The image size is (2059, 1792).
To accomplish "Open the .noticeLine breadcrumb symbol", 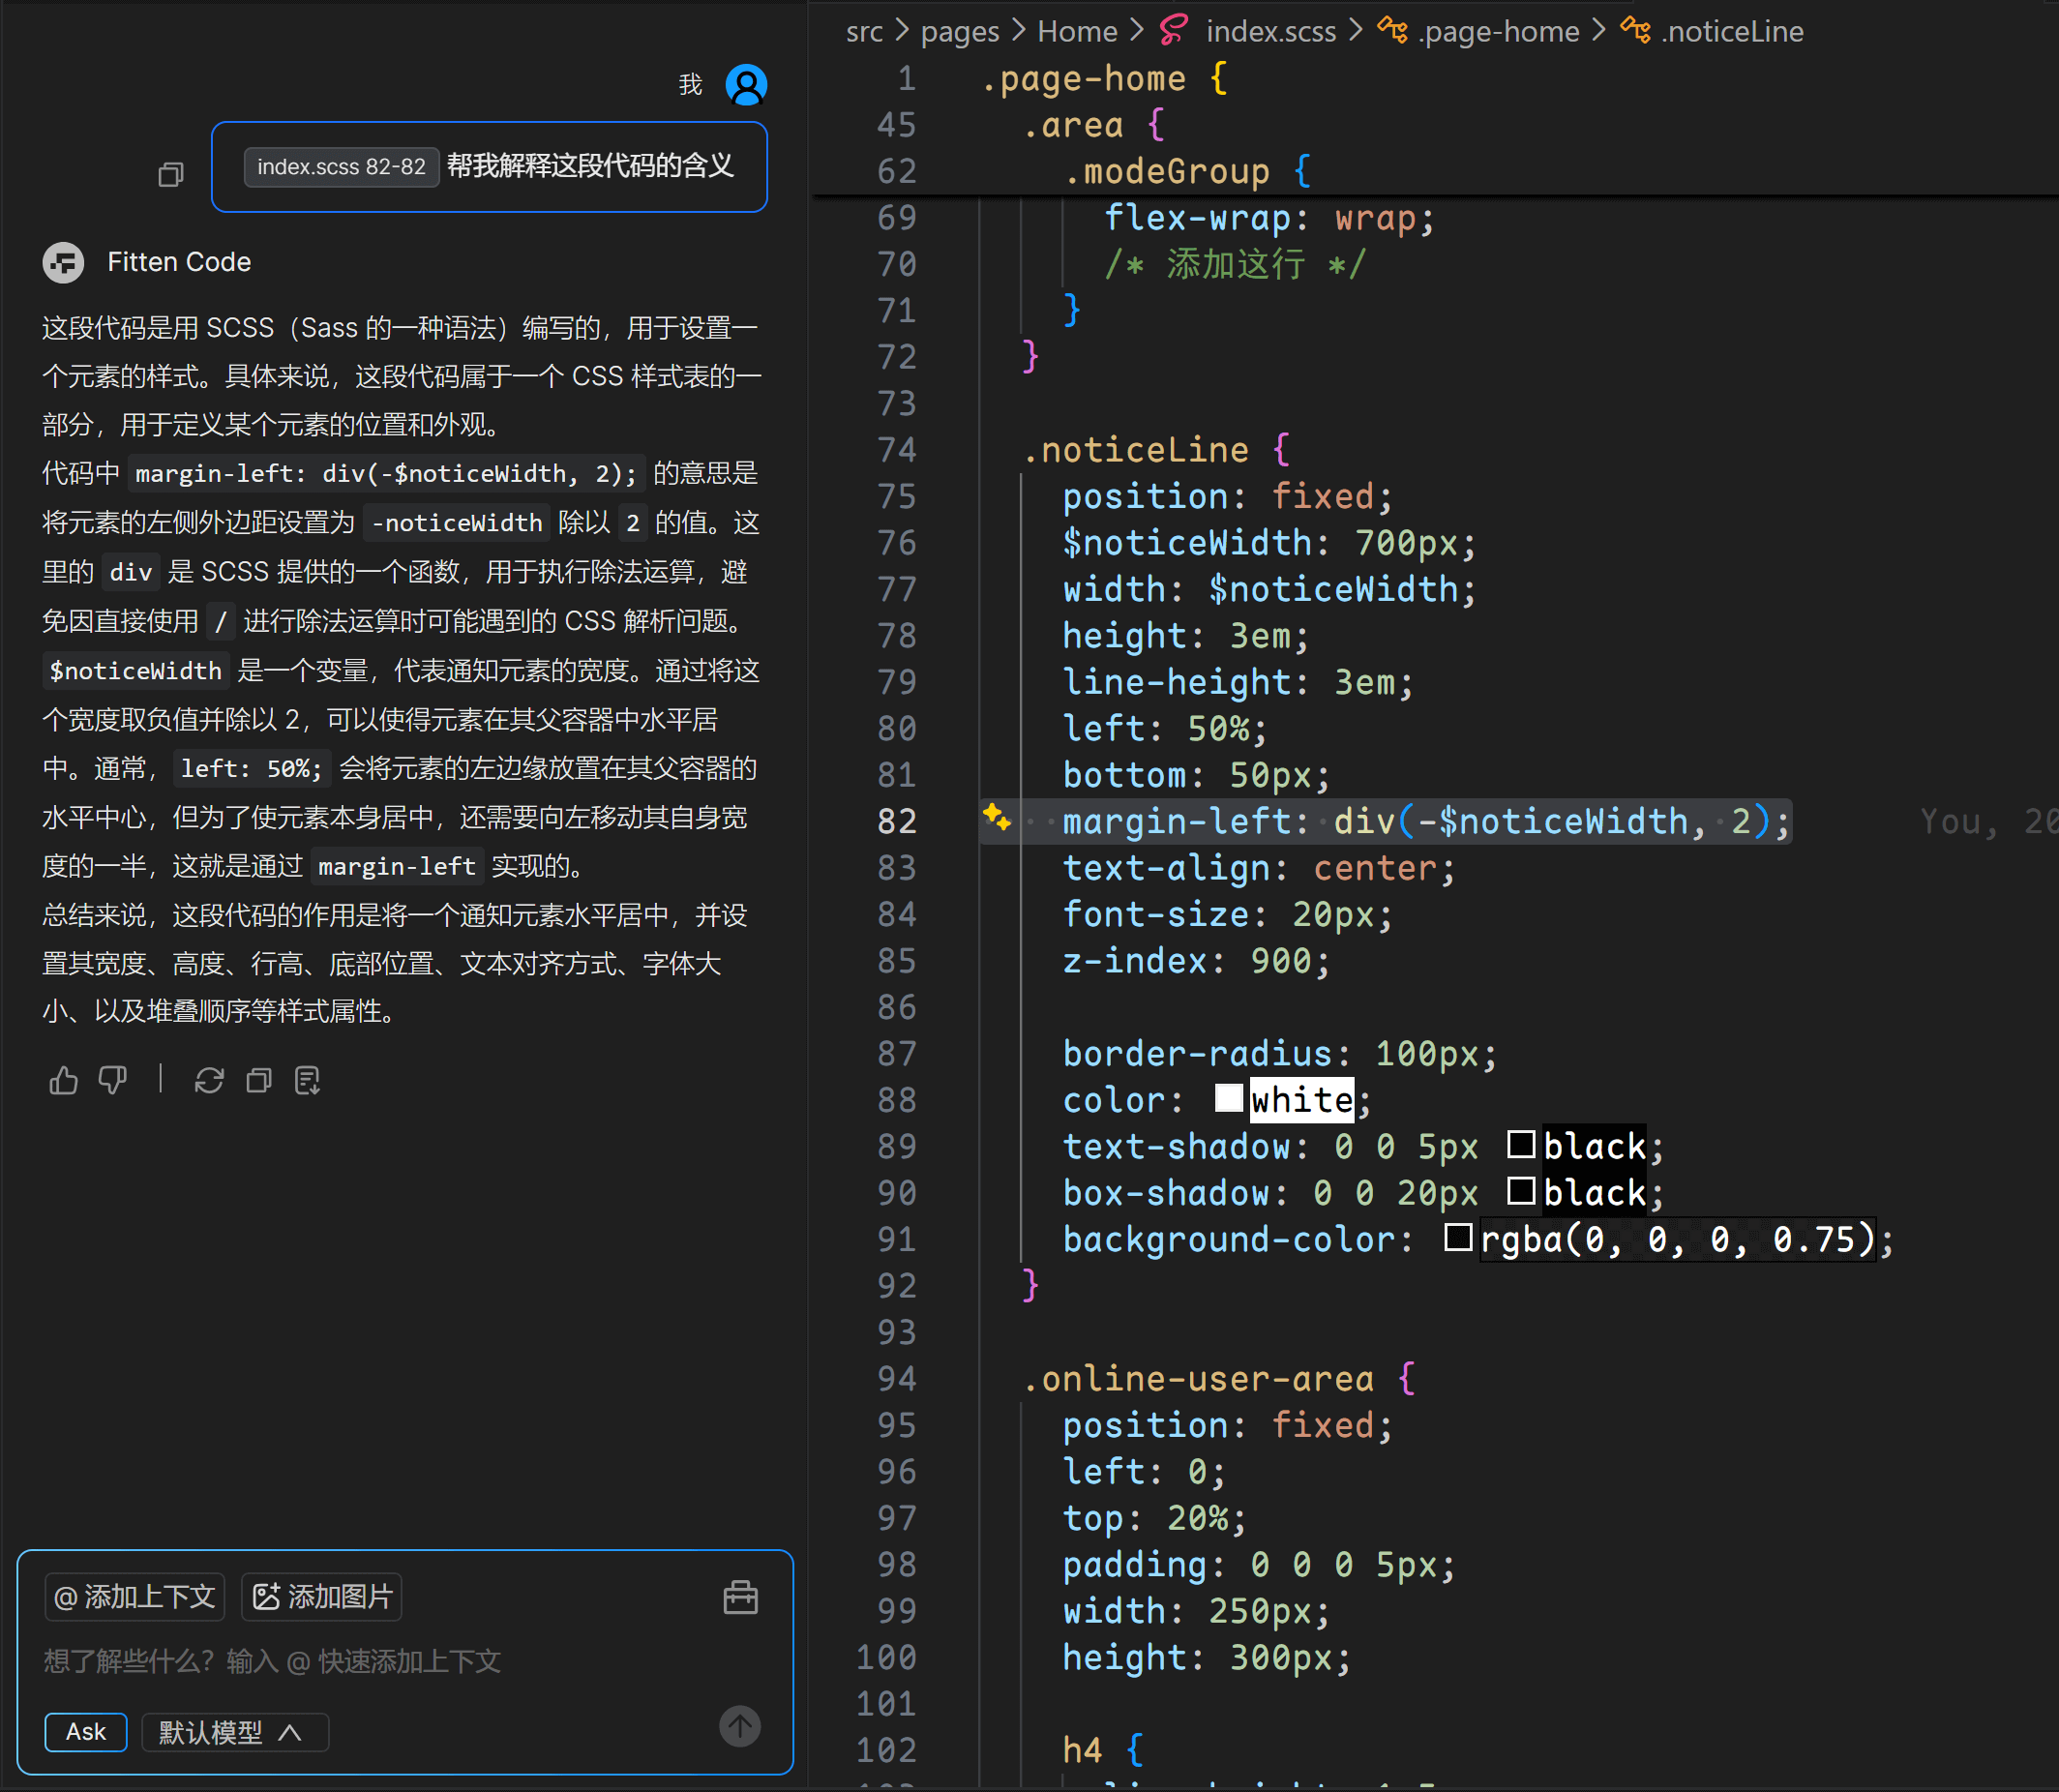I will 1731,31.
